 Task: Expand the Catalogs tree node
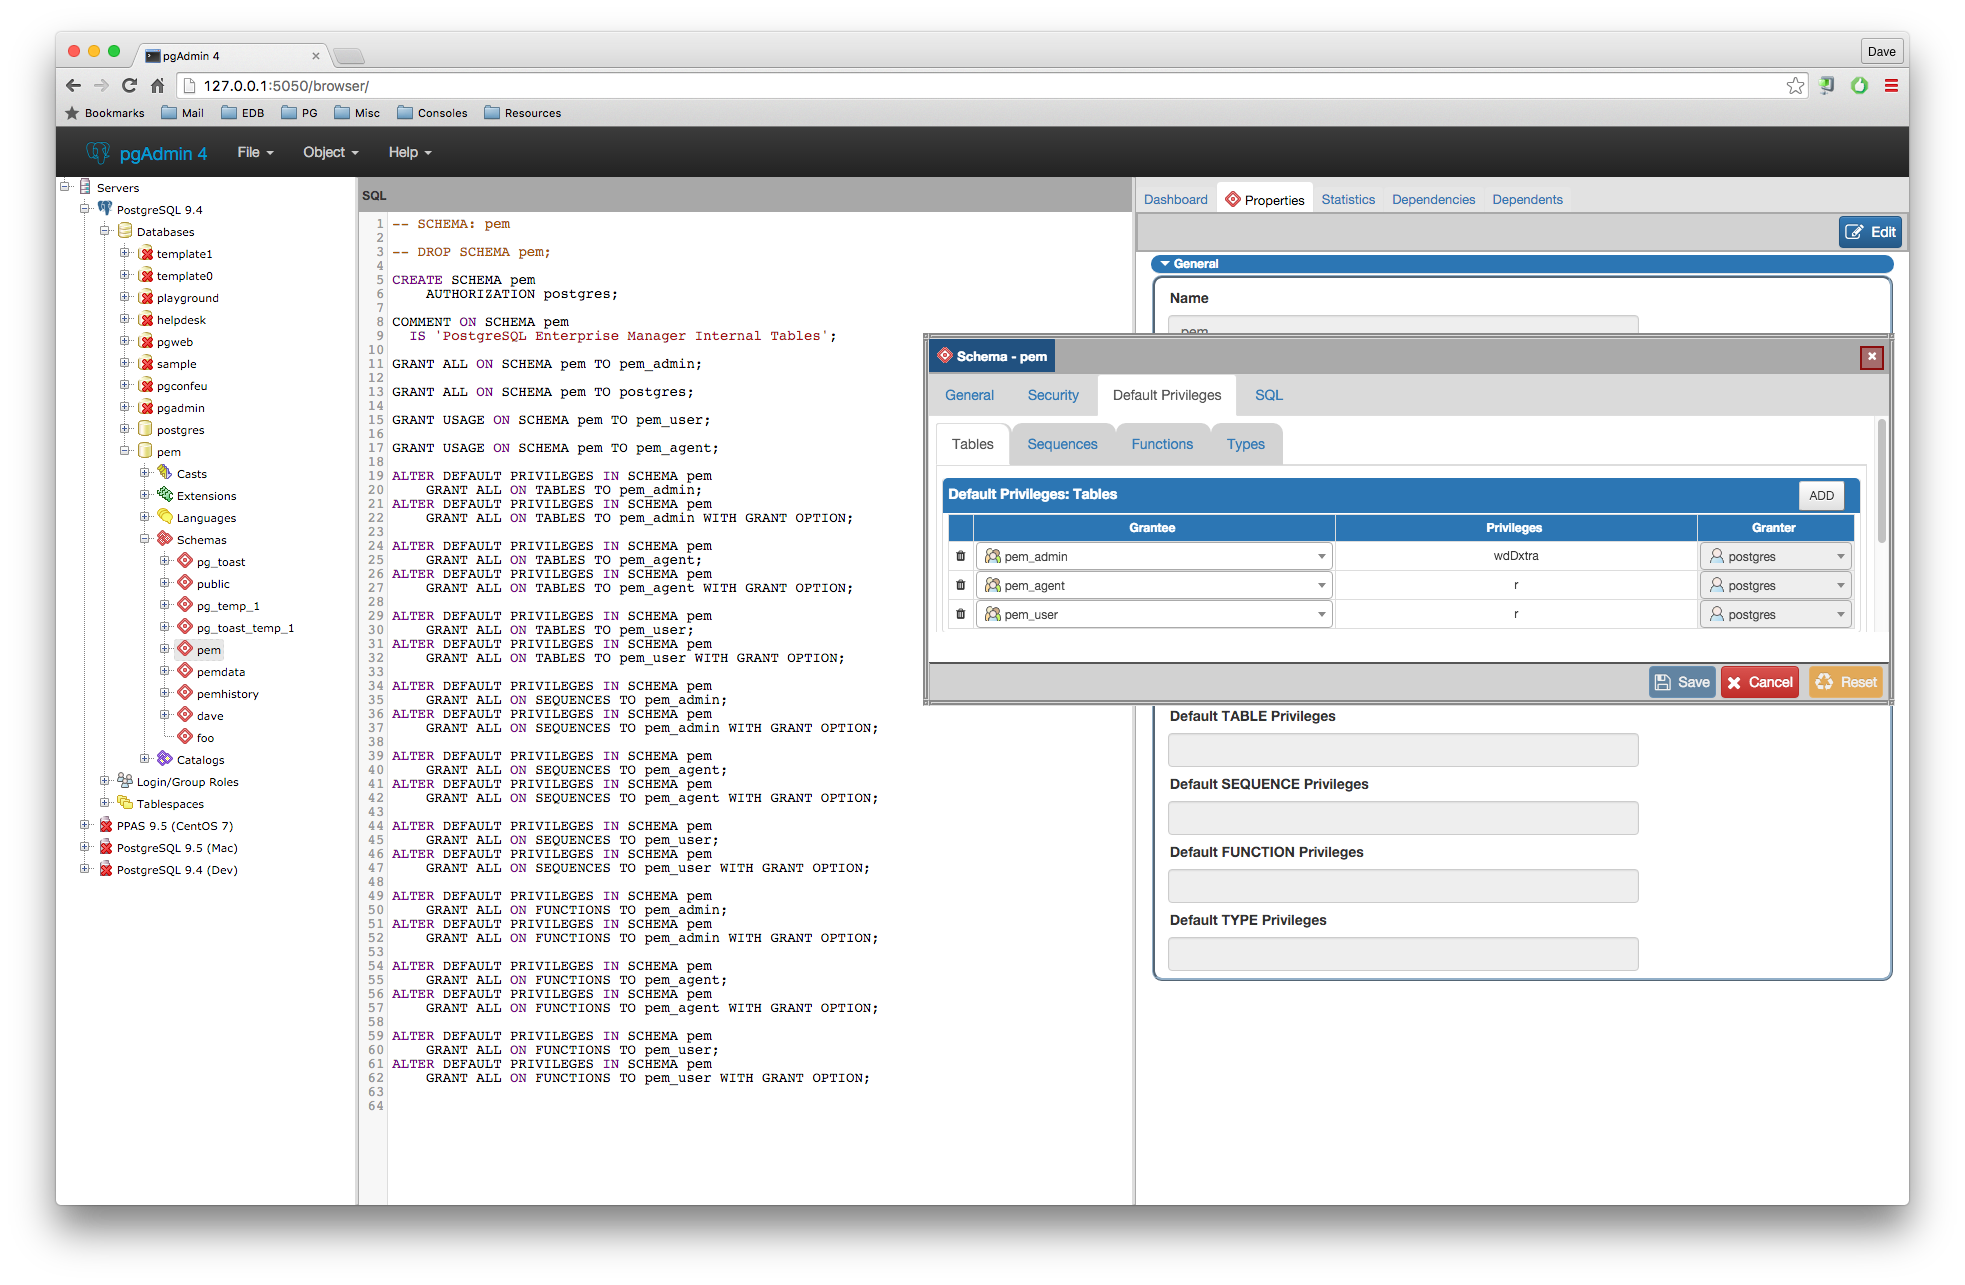145,759
